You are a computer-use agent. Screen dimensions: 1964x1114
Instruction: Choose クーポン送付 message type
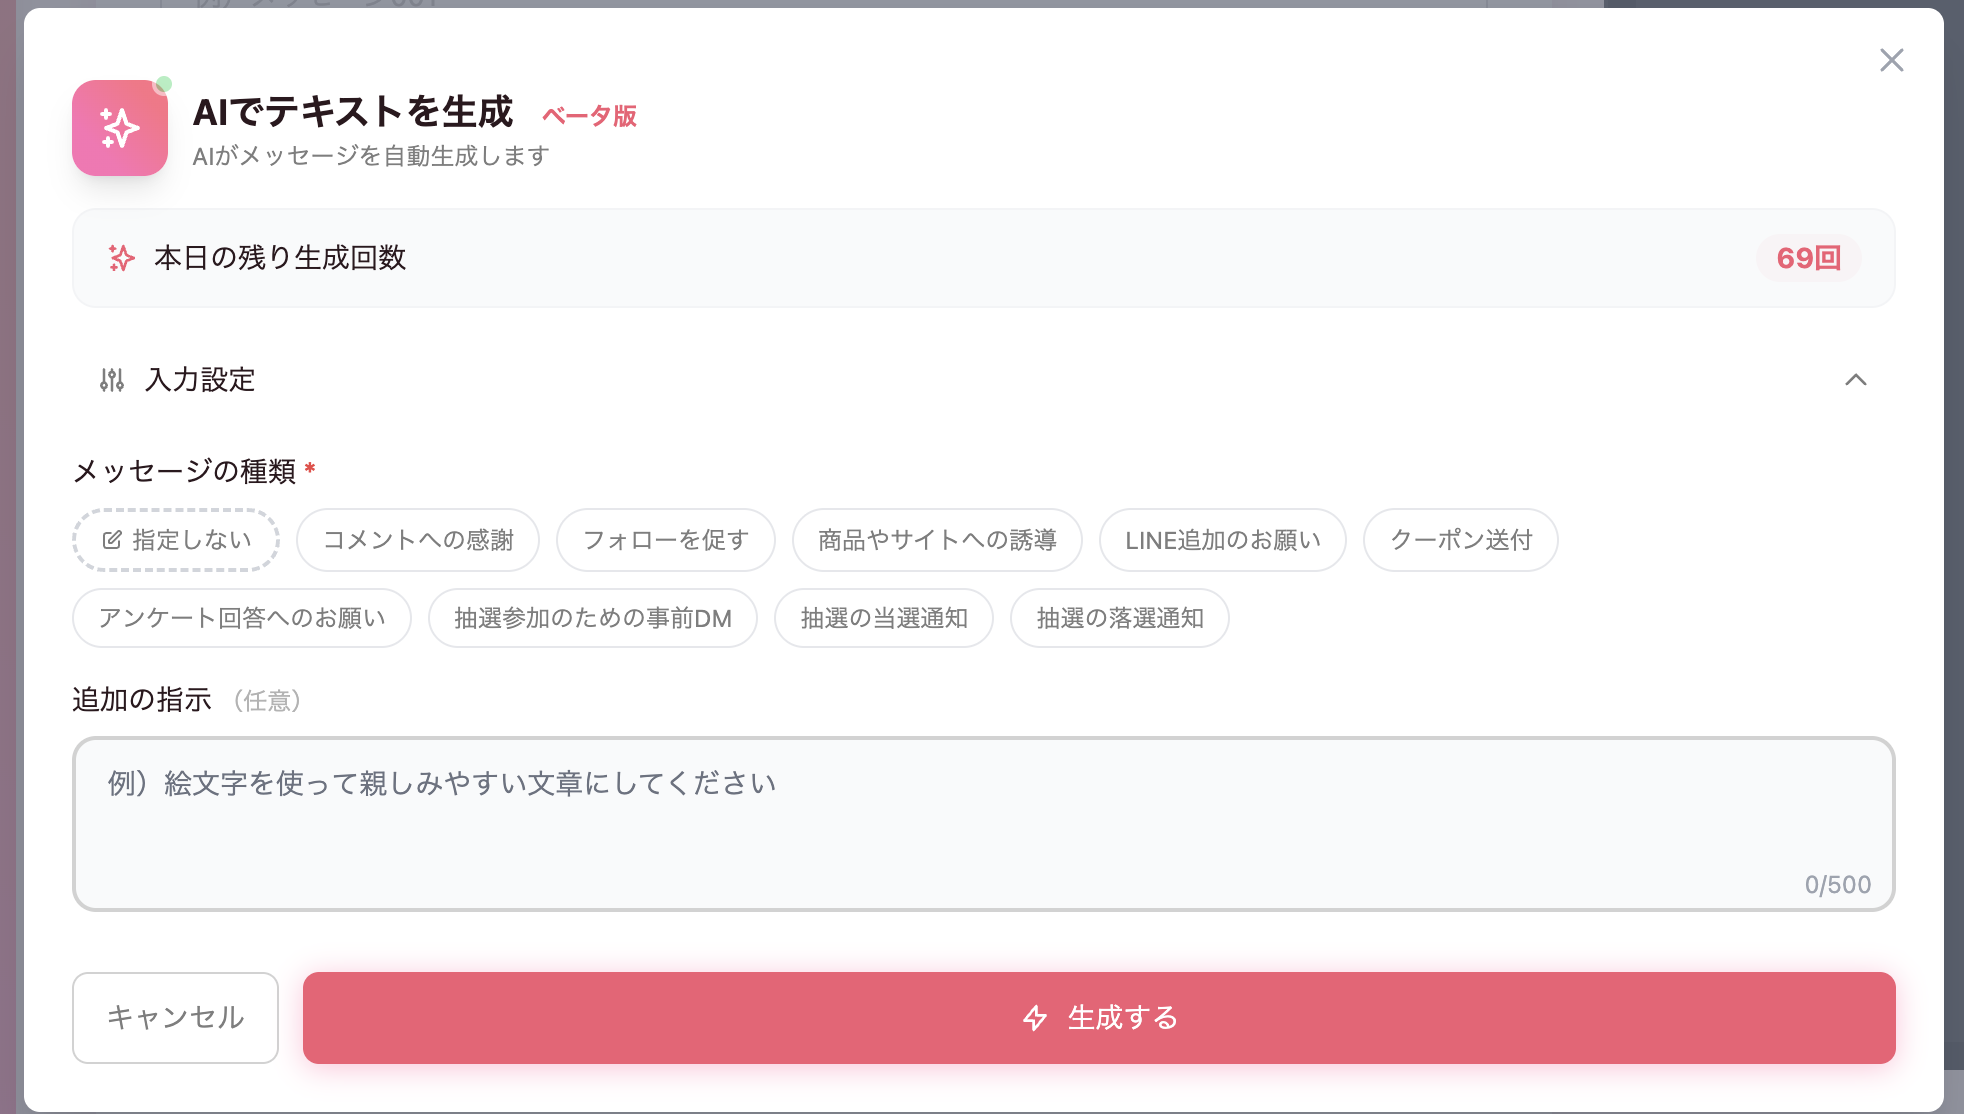point(1460,540)
